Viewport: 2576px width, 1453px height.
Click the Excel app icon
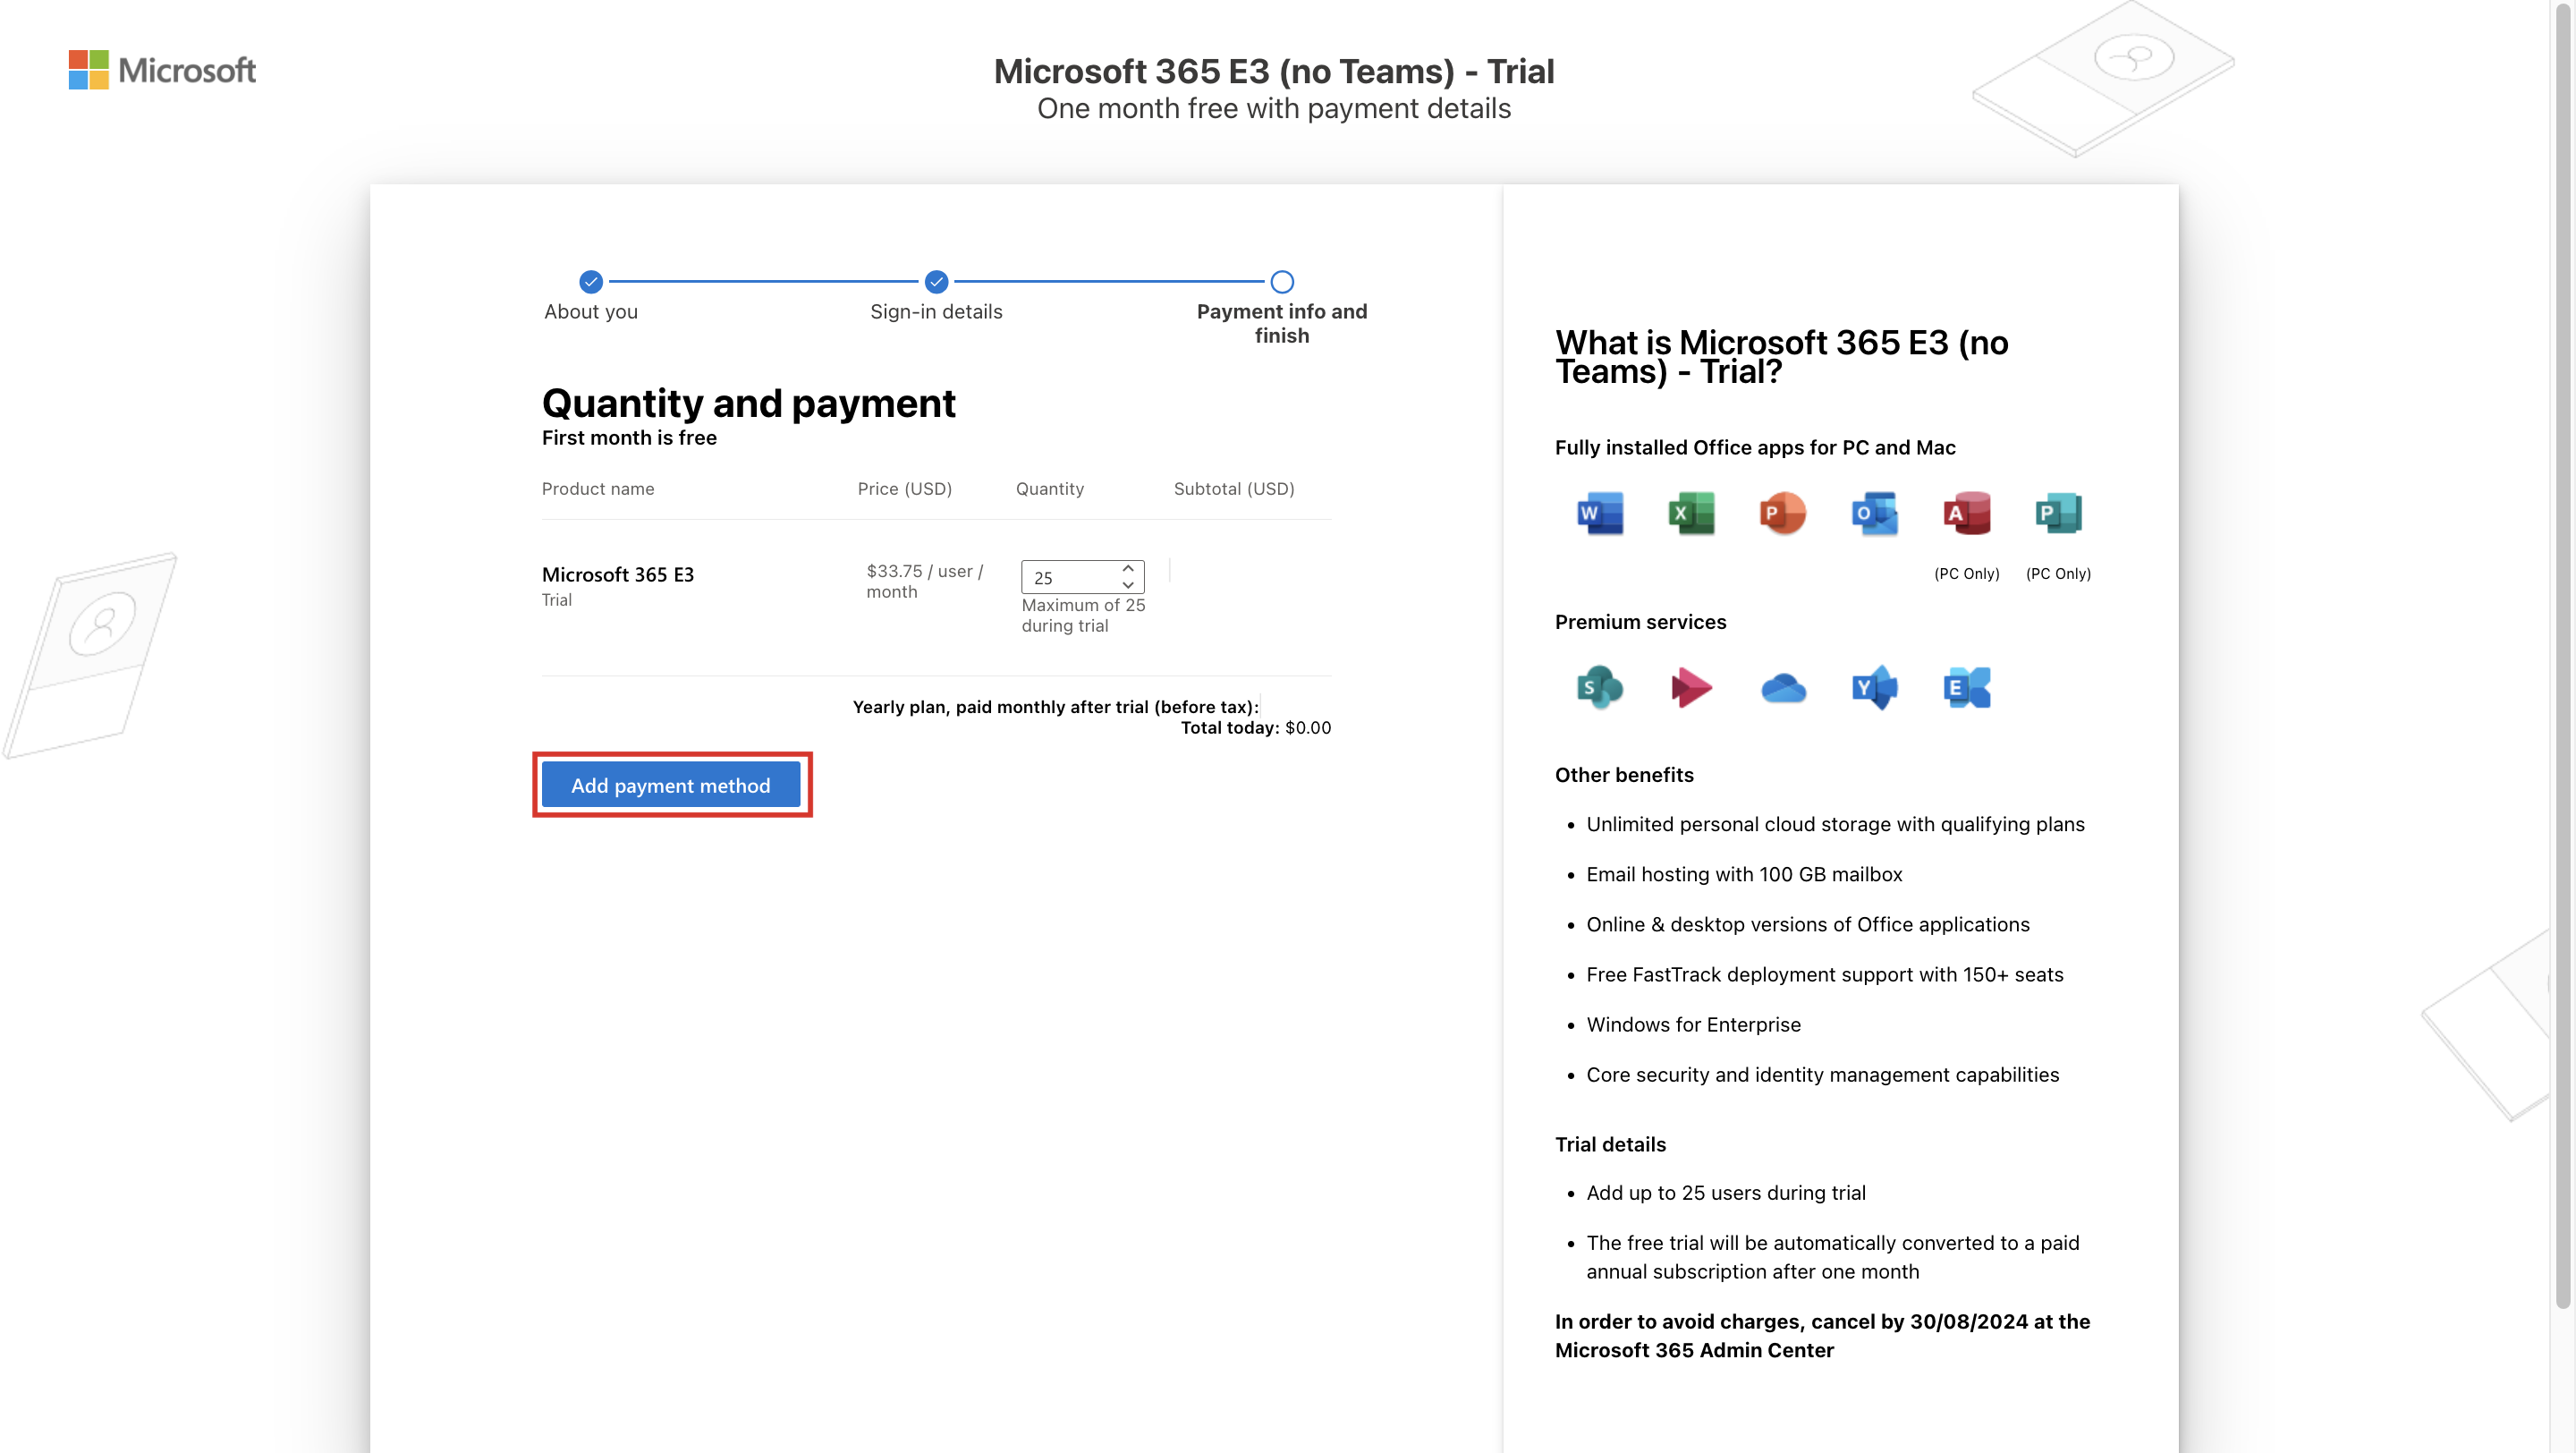click(x=1691, y=513)
